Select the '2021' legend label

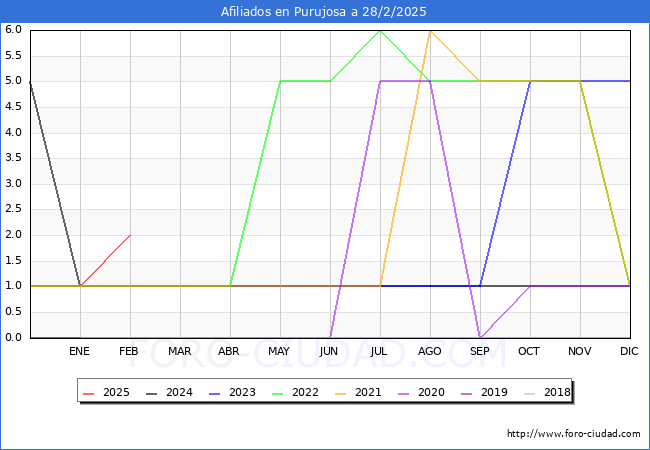[x=368, y=392]
